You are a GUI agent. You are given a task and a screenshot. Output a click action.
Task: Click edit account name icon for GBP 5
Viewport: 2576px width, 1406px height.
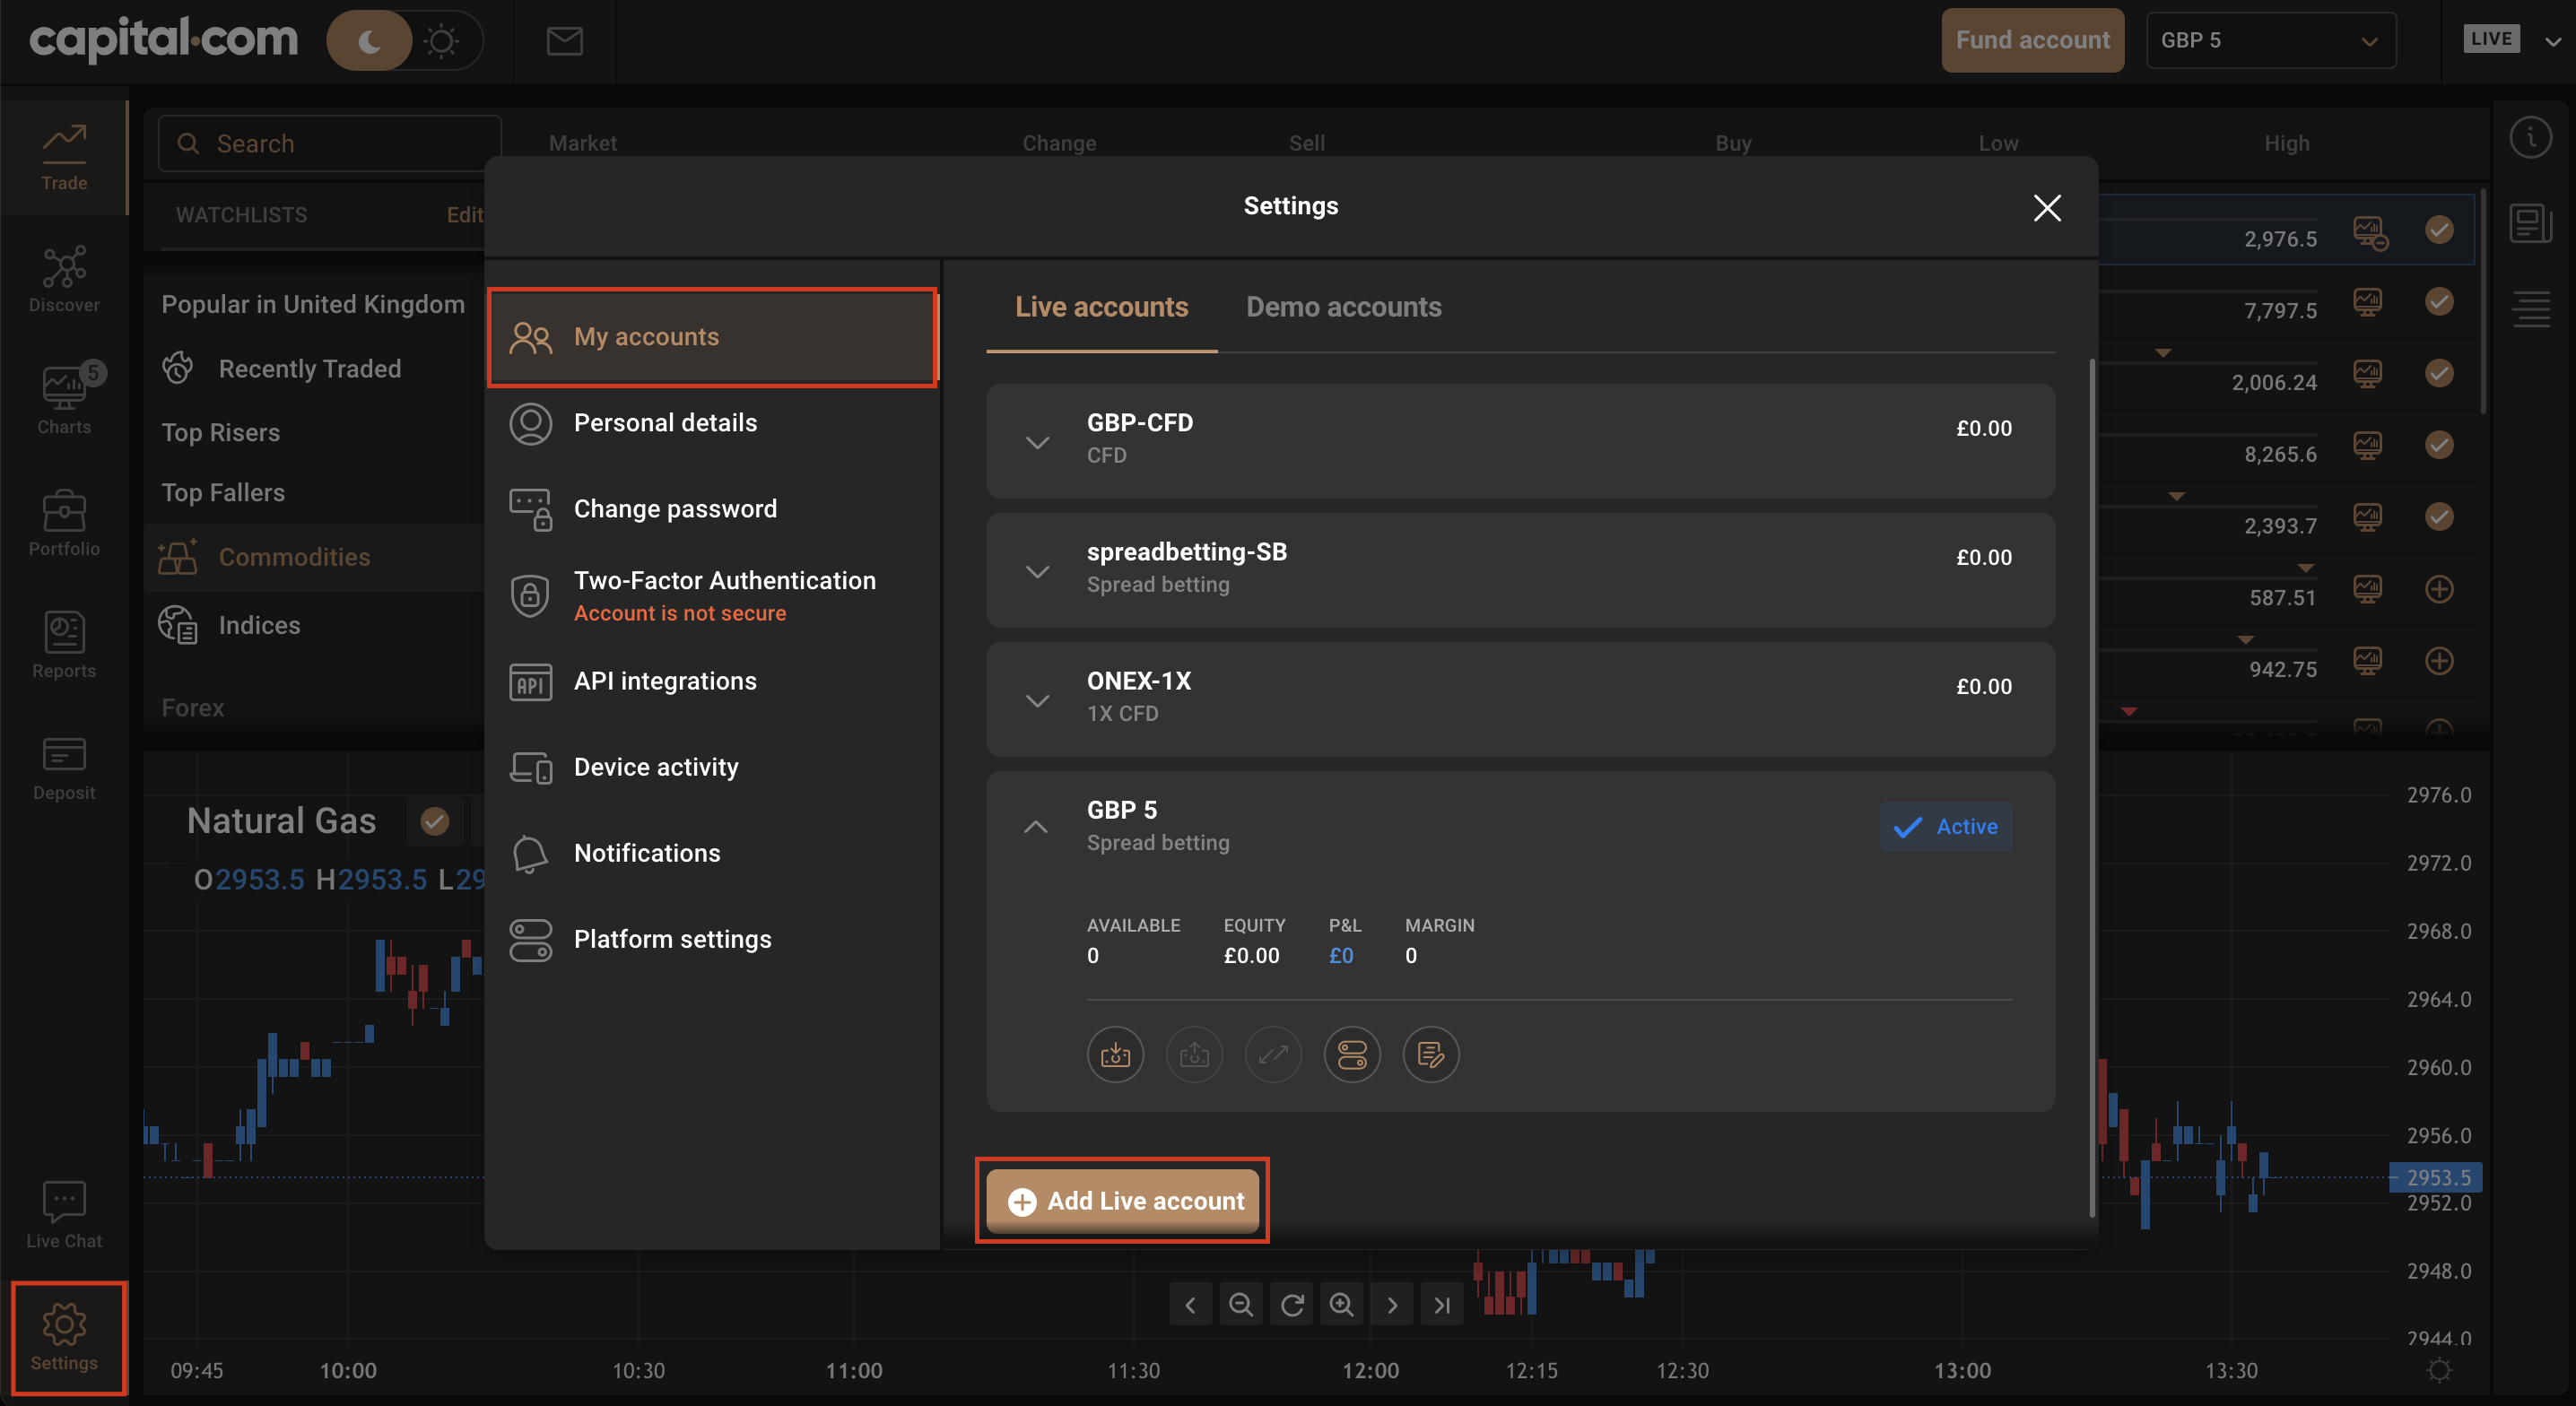[1431, 1054]
